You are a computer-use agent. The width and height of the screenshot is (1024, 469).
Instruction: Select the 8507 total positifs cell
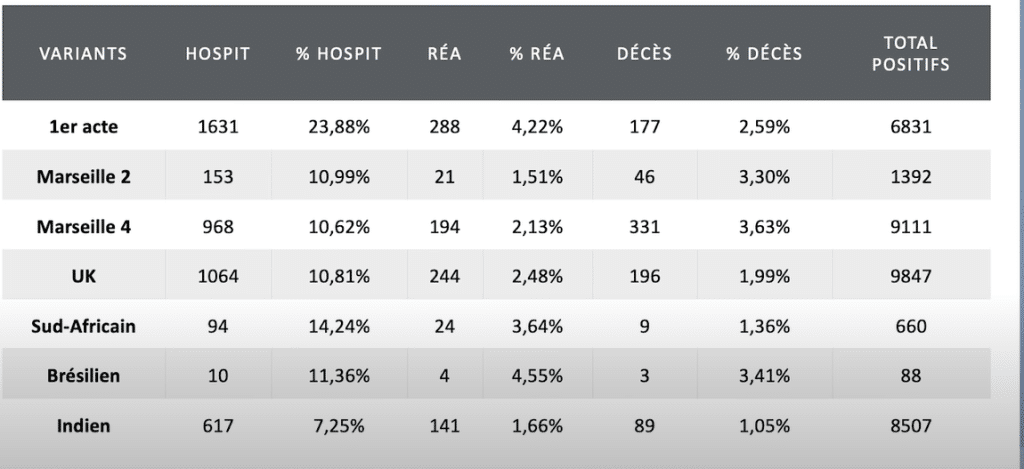910,426
